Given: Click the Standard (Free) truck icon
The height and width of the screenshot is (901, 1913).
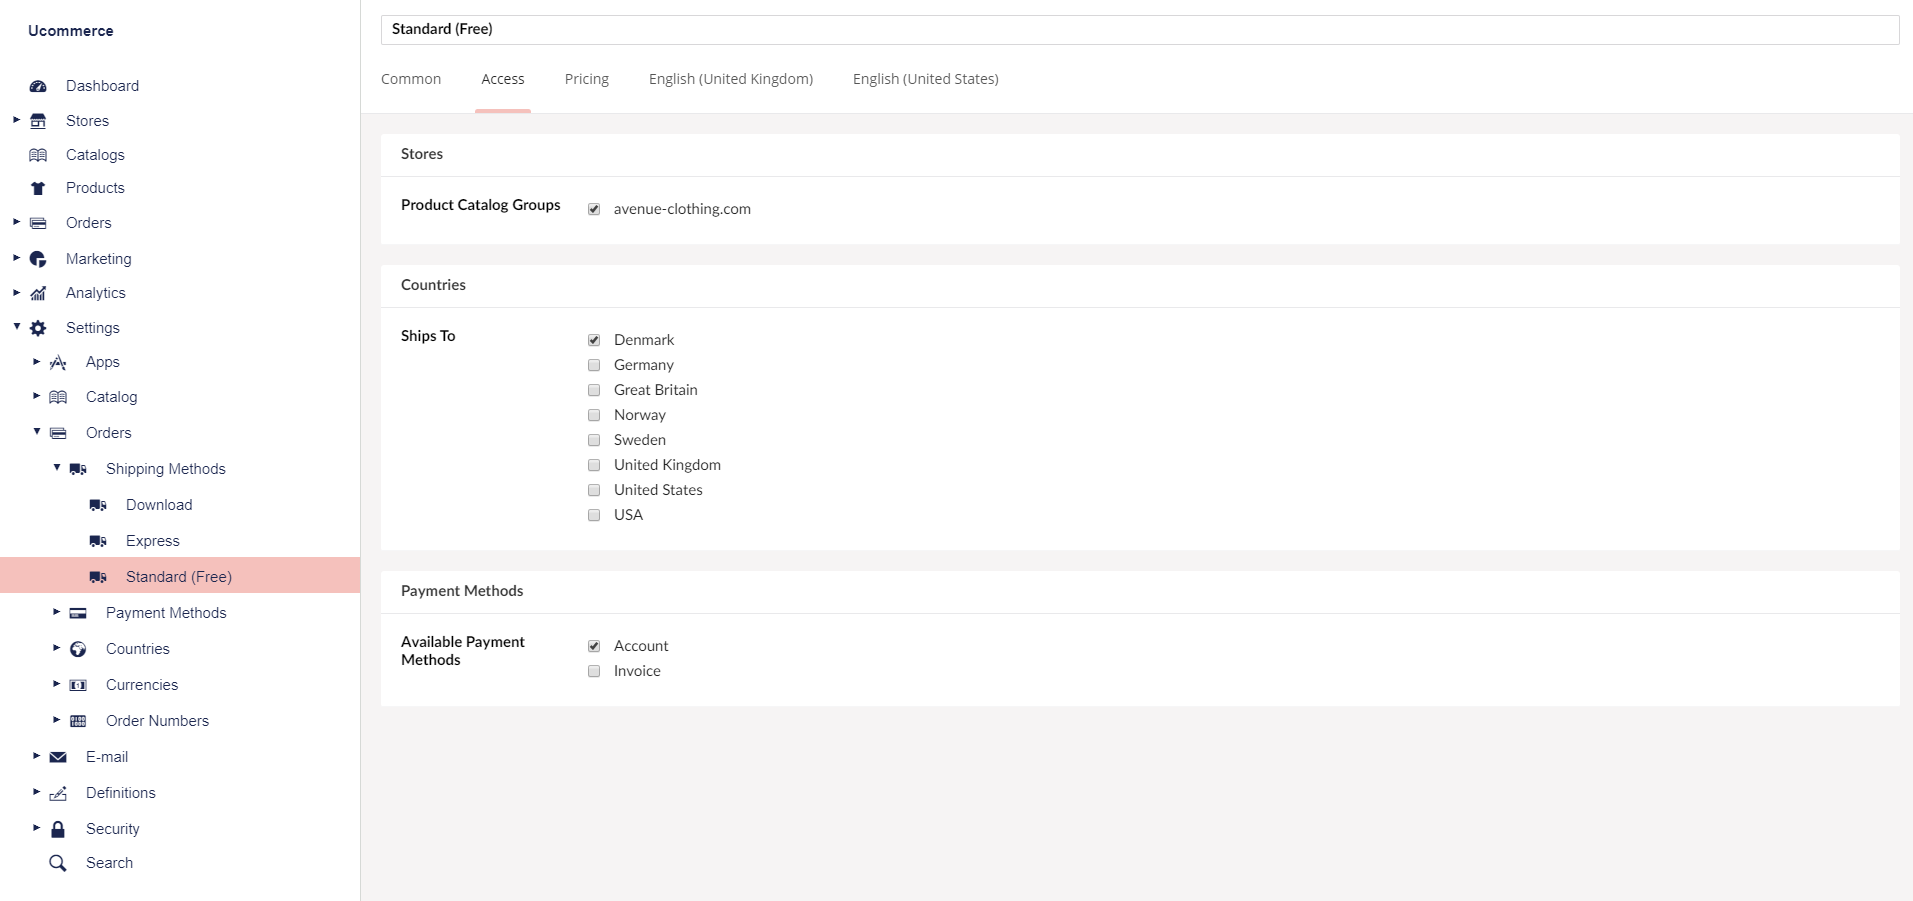Looking at the screenshot, I should point(98,577).
